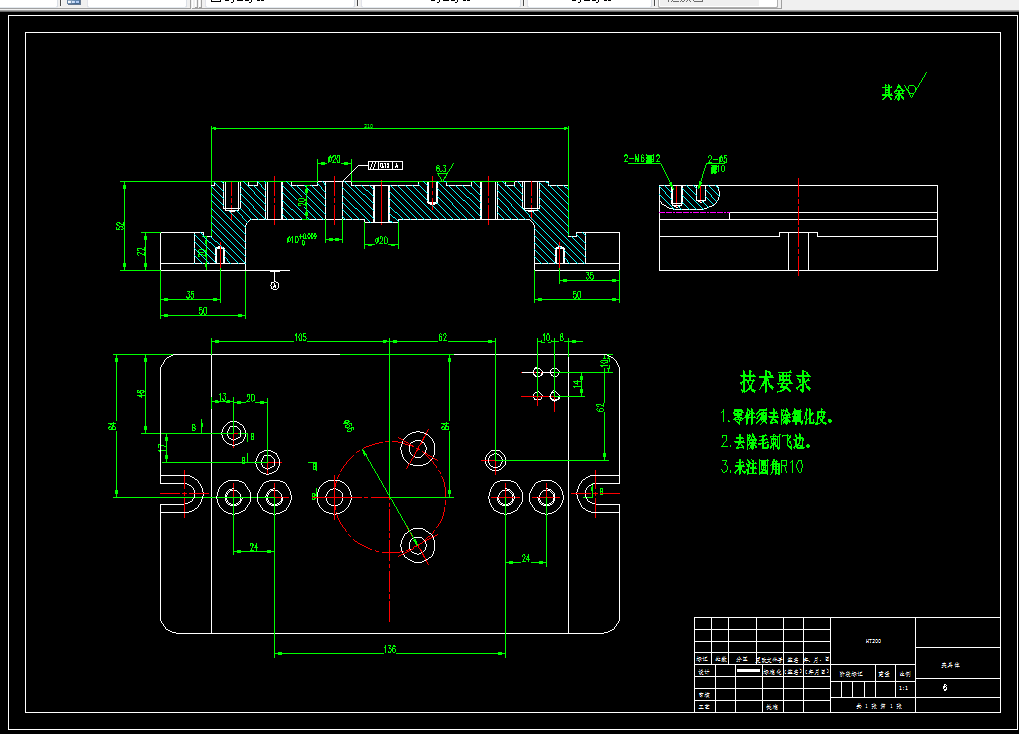Select the 2-ø5 hole annotation
The height and width of the screenshot is (734, 1019).
(x=717, y=164)
